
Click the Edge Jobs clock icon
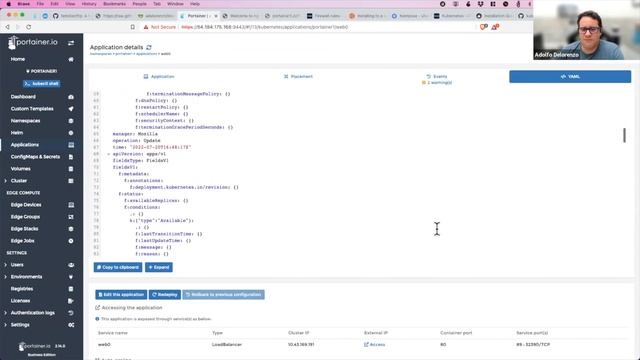coord(71,241)
